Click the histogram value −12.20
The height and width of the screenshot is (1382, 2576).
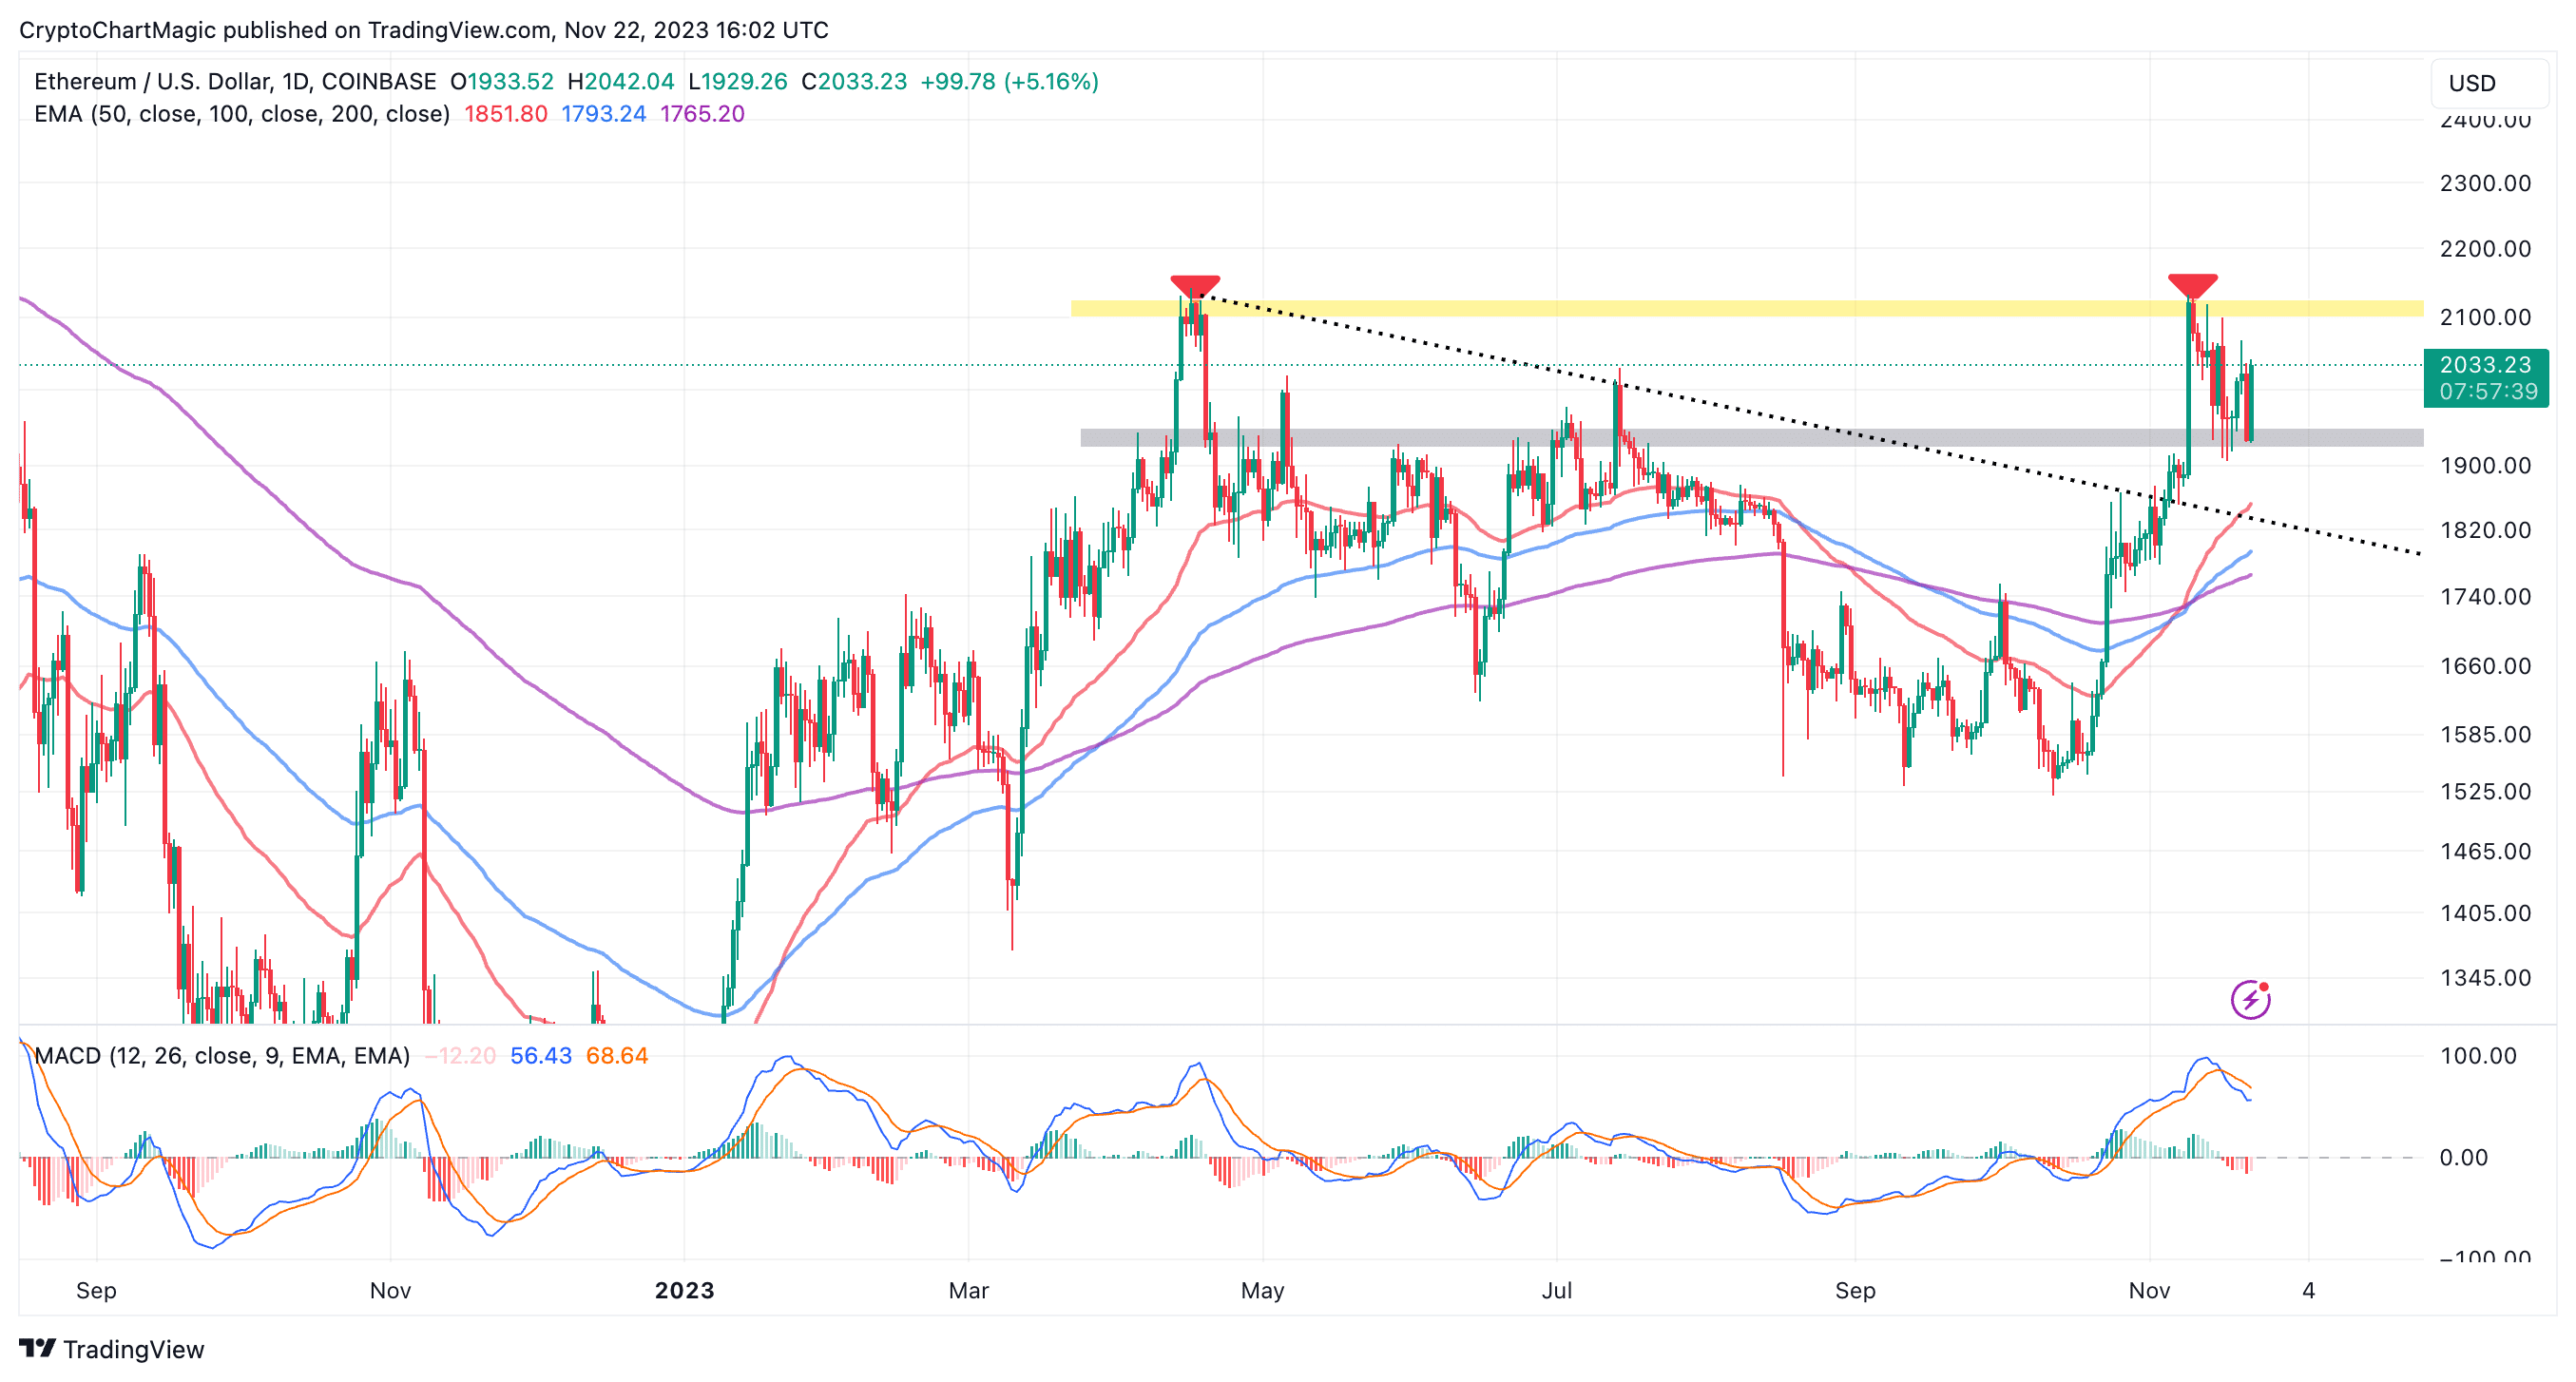tap(460, 1055)
